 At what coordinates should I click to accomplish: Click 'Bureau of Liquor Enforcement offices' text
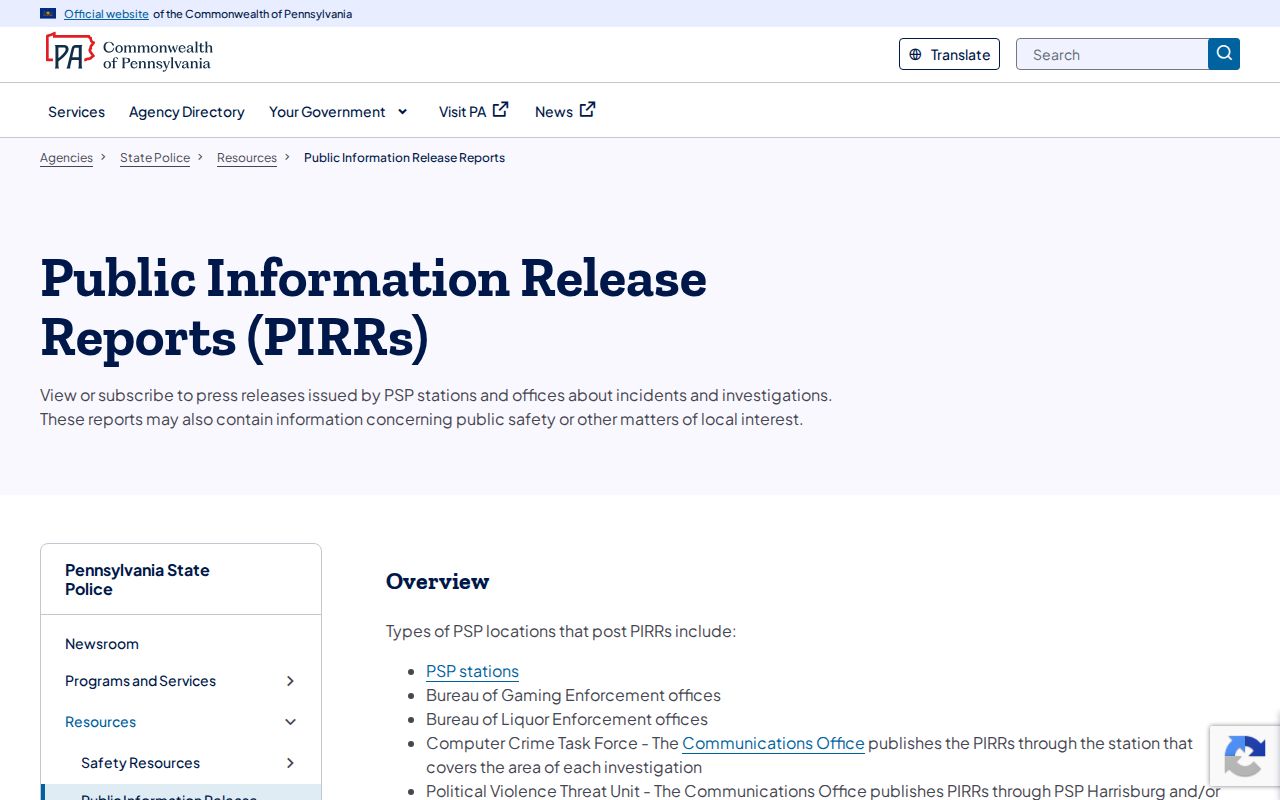pyautogui.click(x=567, y=719)
